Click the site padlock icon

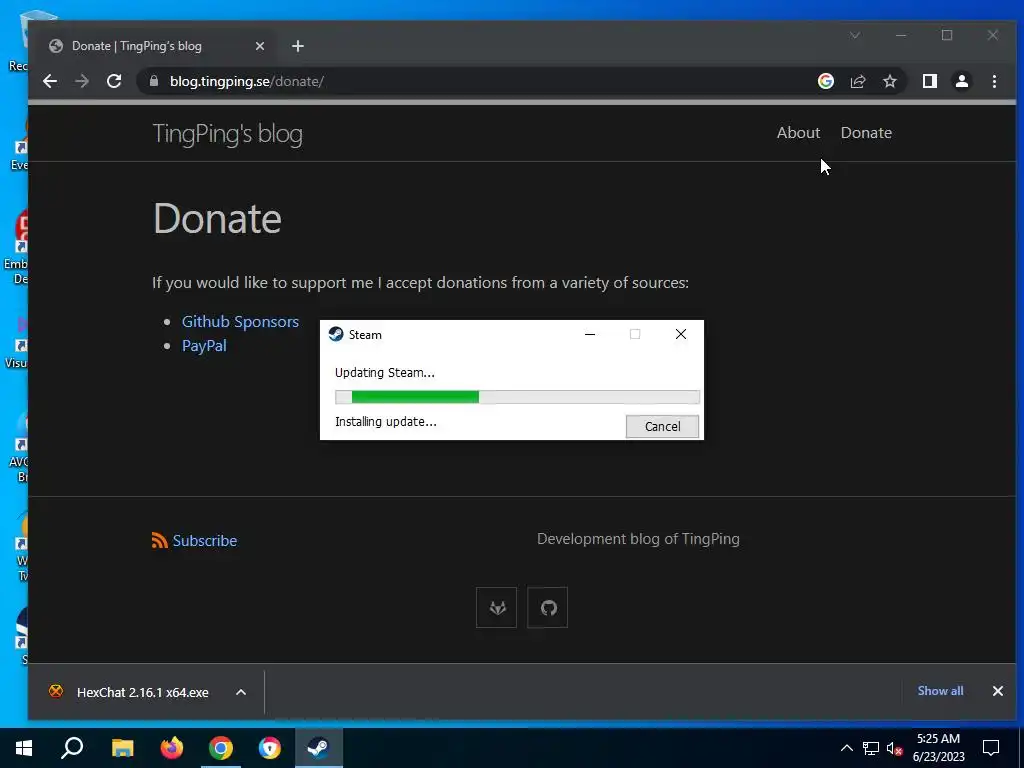(154, 81)
